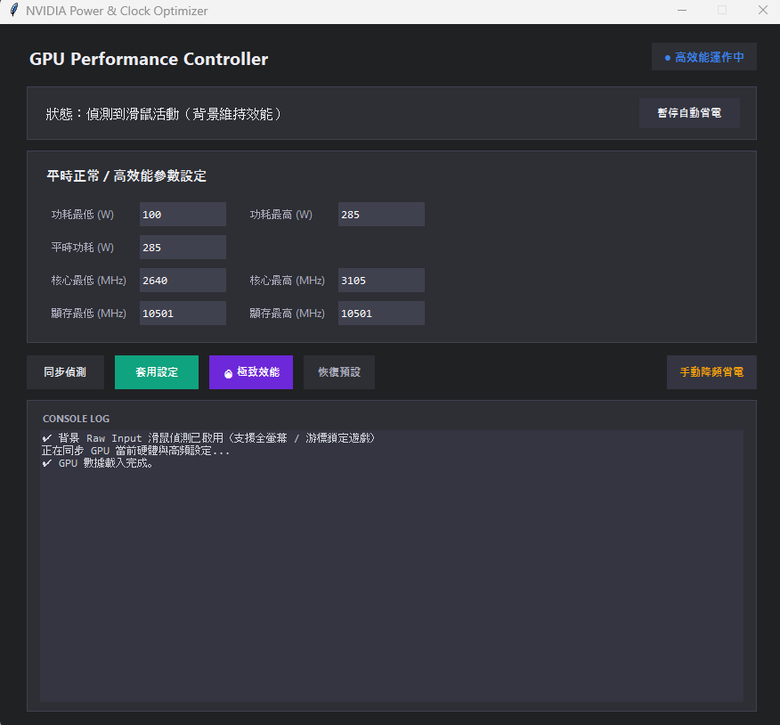Click the 暫停自動省電 button
780x725 pixels.
(689, 113)
